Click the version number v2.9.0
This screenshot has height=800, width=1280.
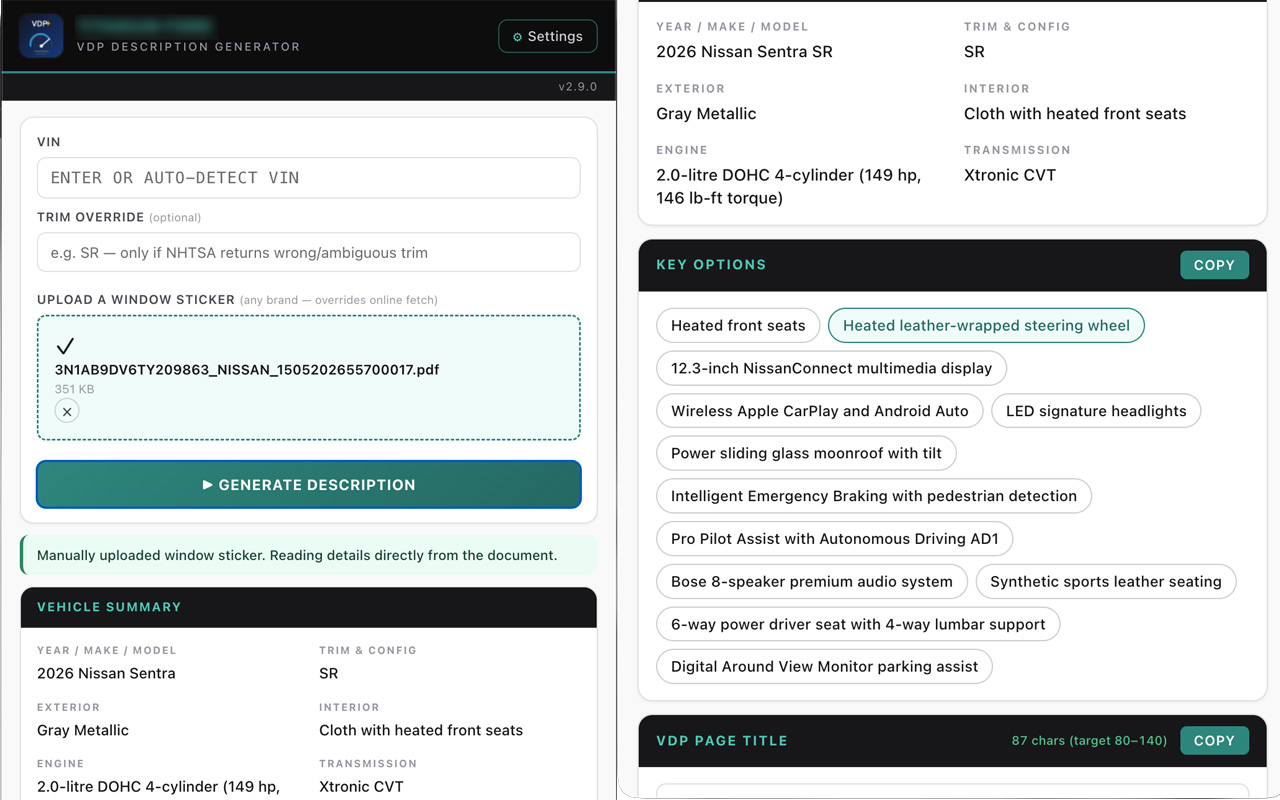(x=578, y=87)
